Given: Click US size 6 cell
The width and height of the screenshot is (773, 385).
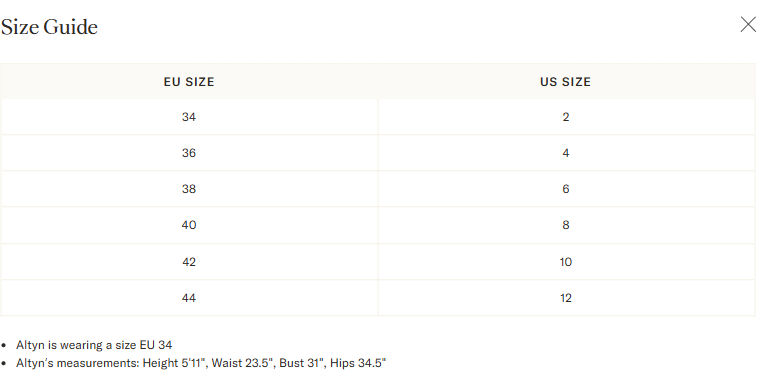Looking at the screenshot, I should coord(566,189).
